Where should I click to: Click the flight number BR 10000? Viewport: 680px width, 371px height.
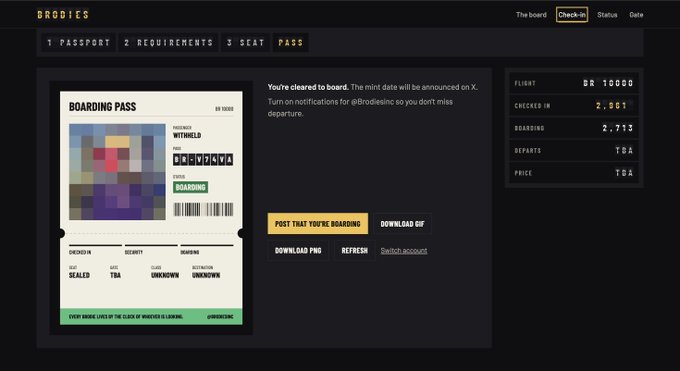pos(608,83)
